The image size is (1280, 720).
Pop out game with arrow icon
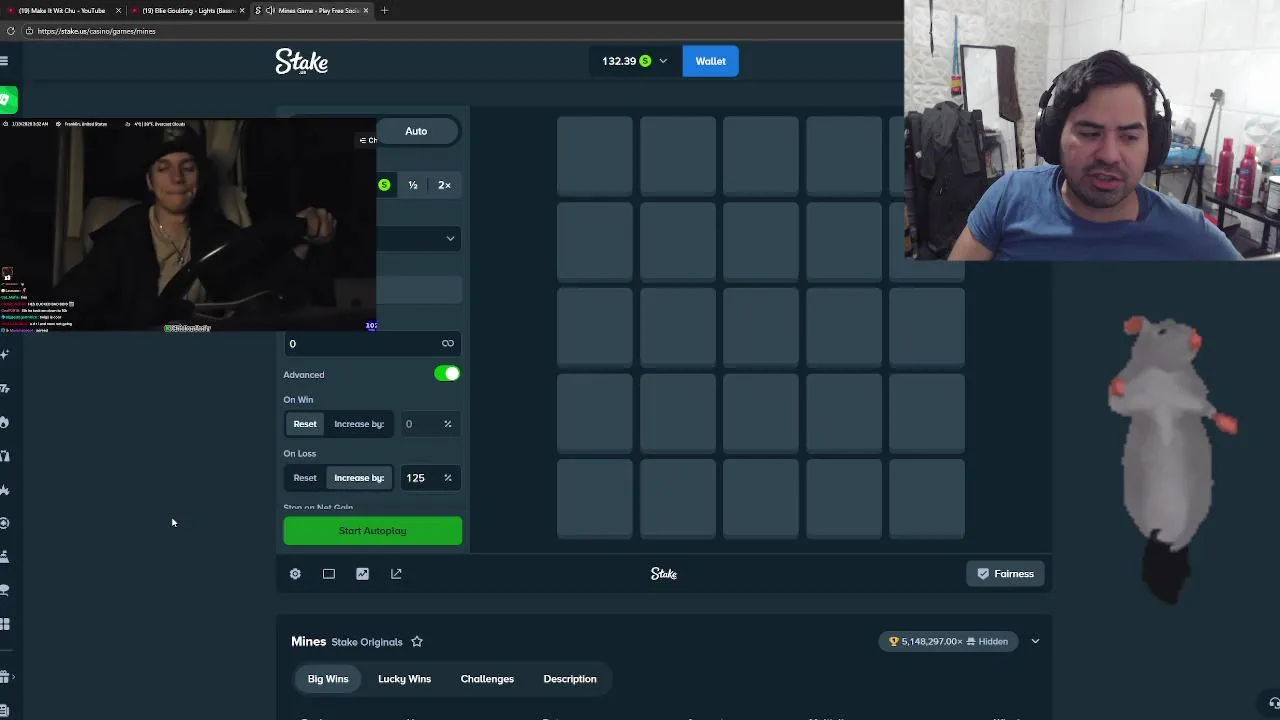point(396,574)
